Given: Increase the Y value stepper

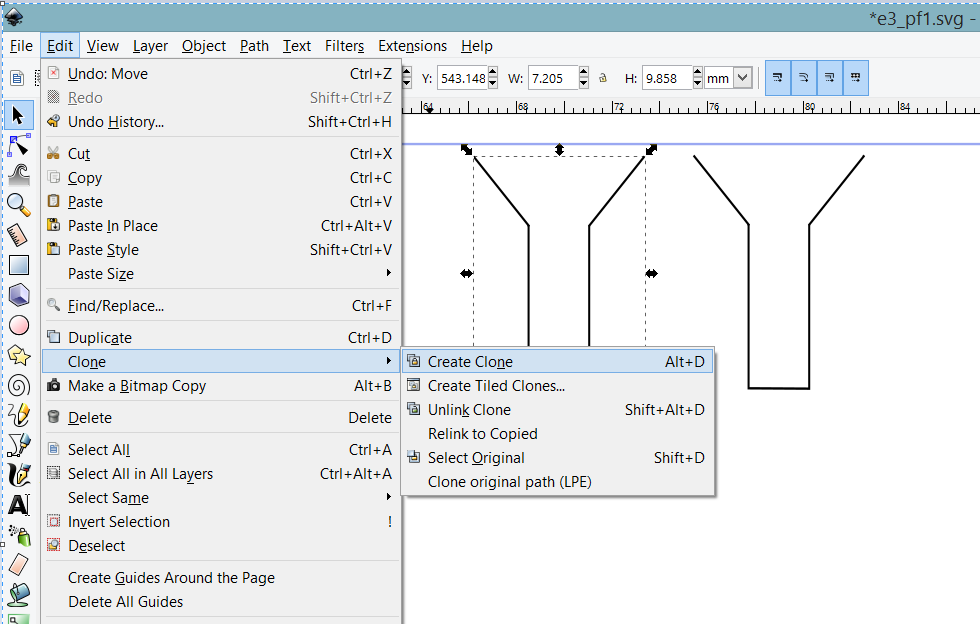Looking at the screenshot, I should pos(492,73).
